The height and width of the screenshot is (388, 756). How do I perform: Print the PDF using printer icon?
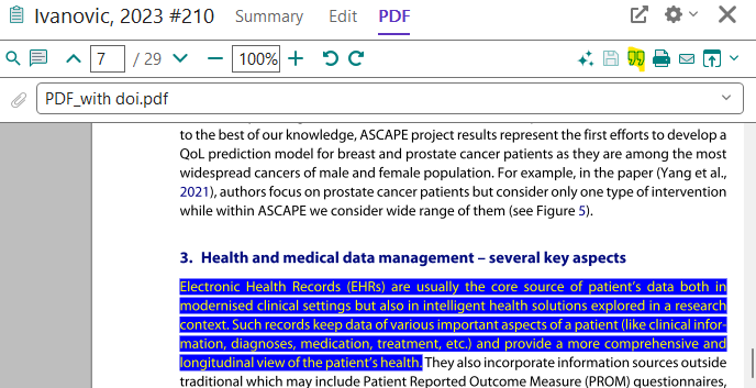pyautogui.click(x=661, y=59)
